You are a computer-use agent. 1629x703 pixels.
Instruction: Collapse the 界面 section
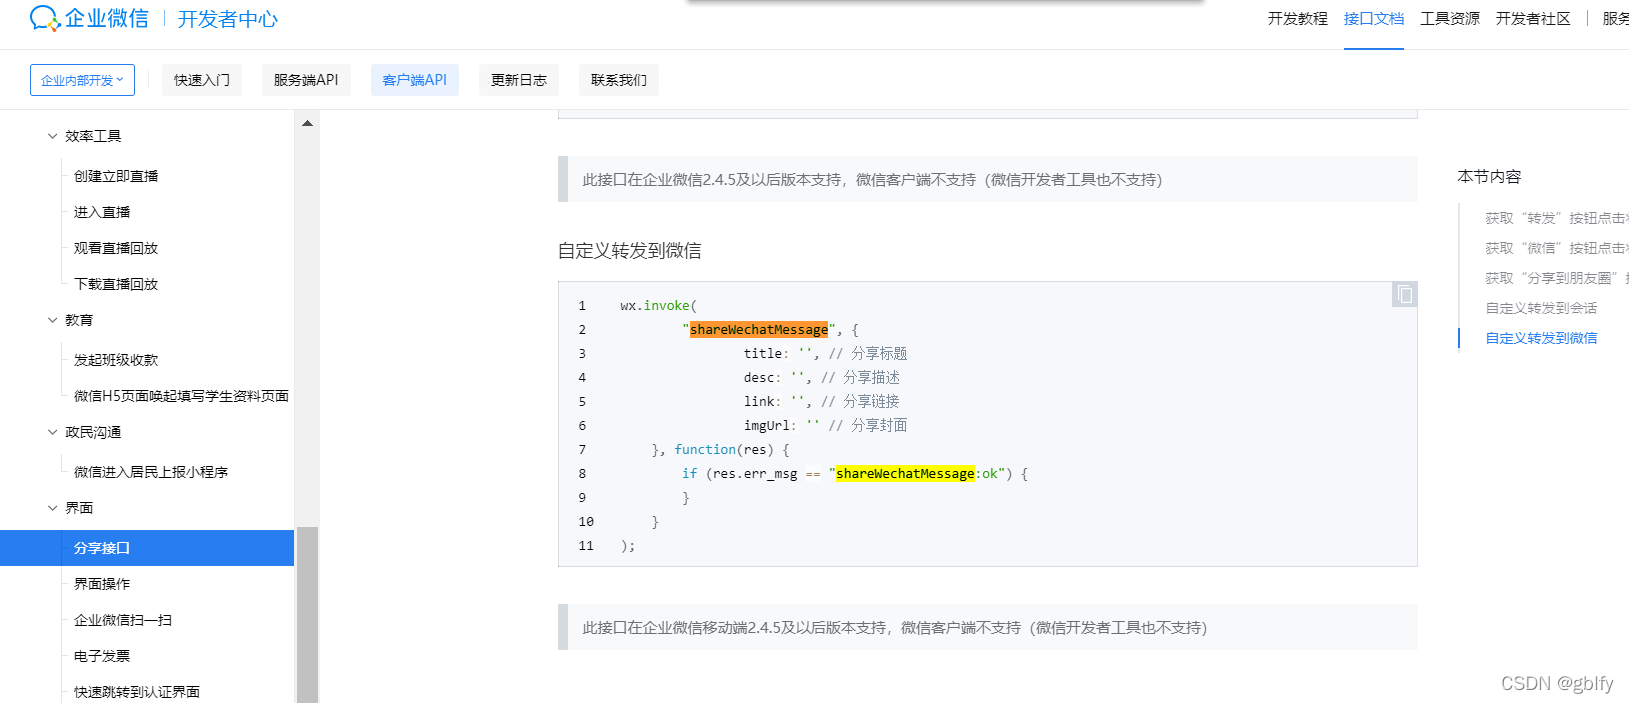click(53, 508)
